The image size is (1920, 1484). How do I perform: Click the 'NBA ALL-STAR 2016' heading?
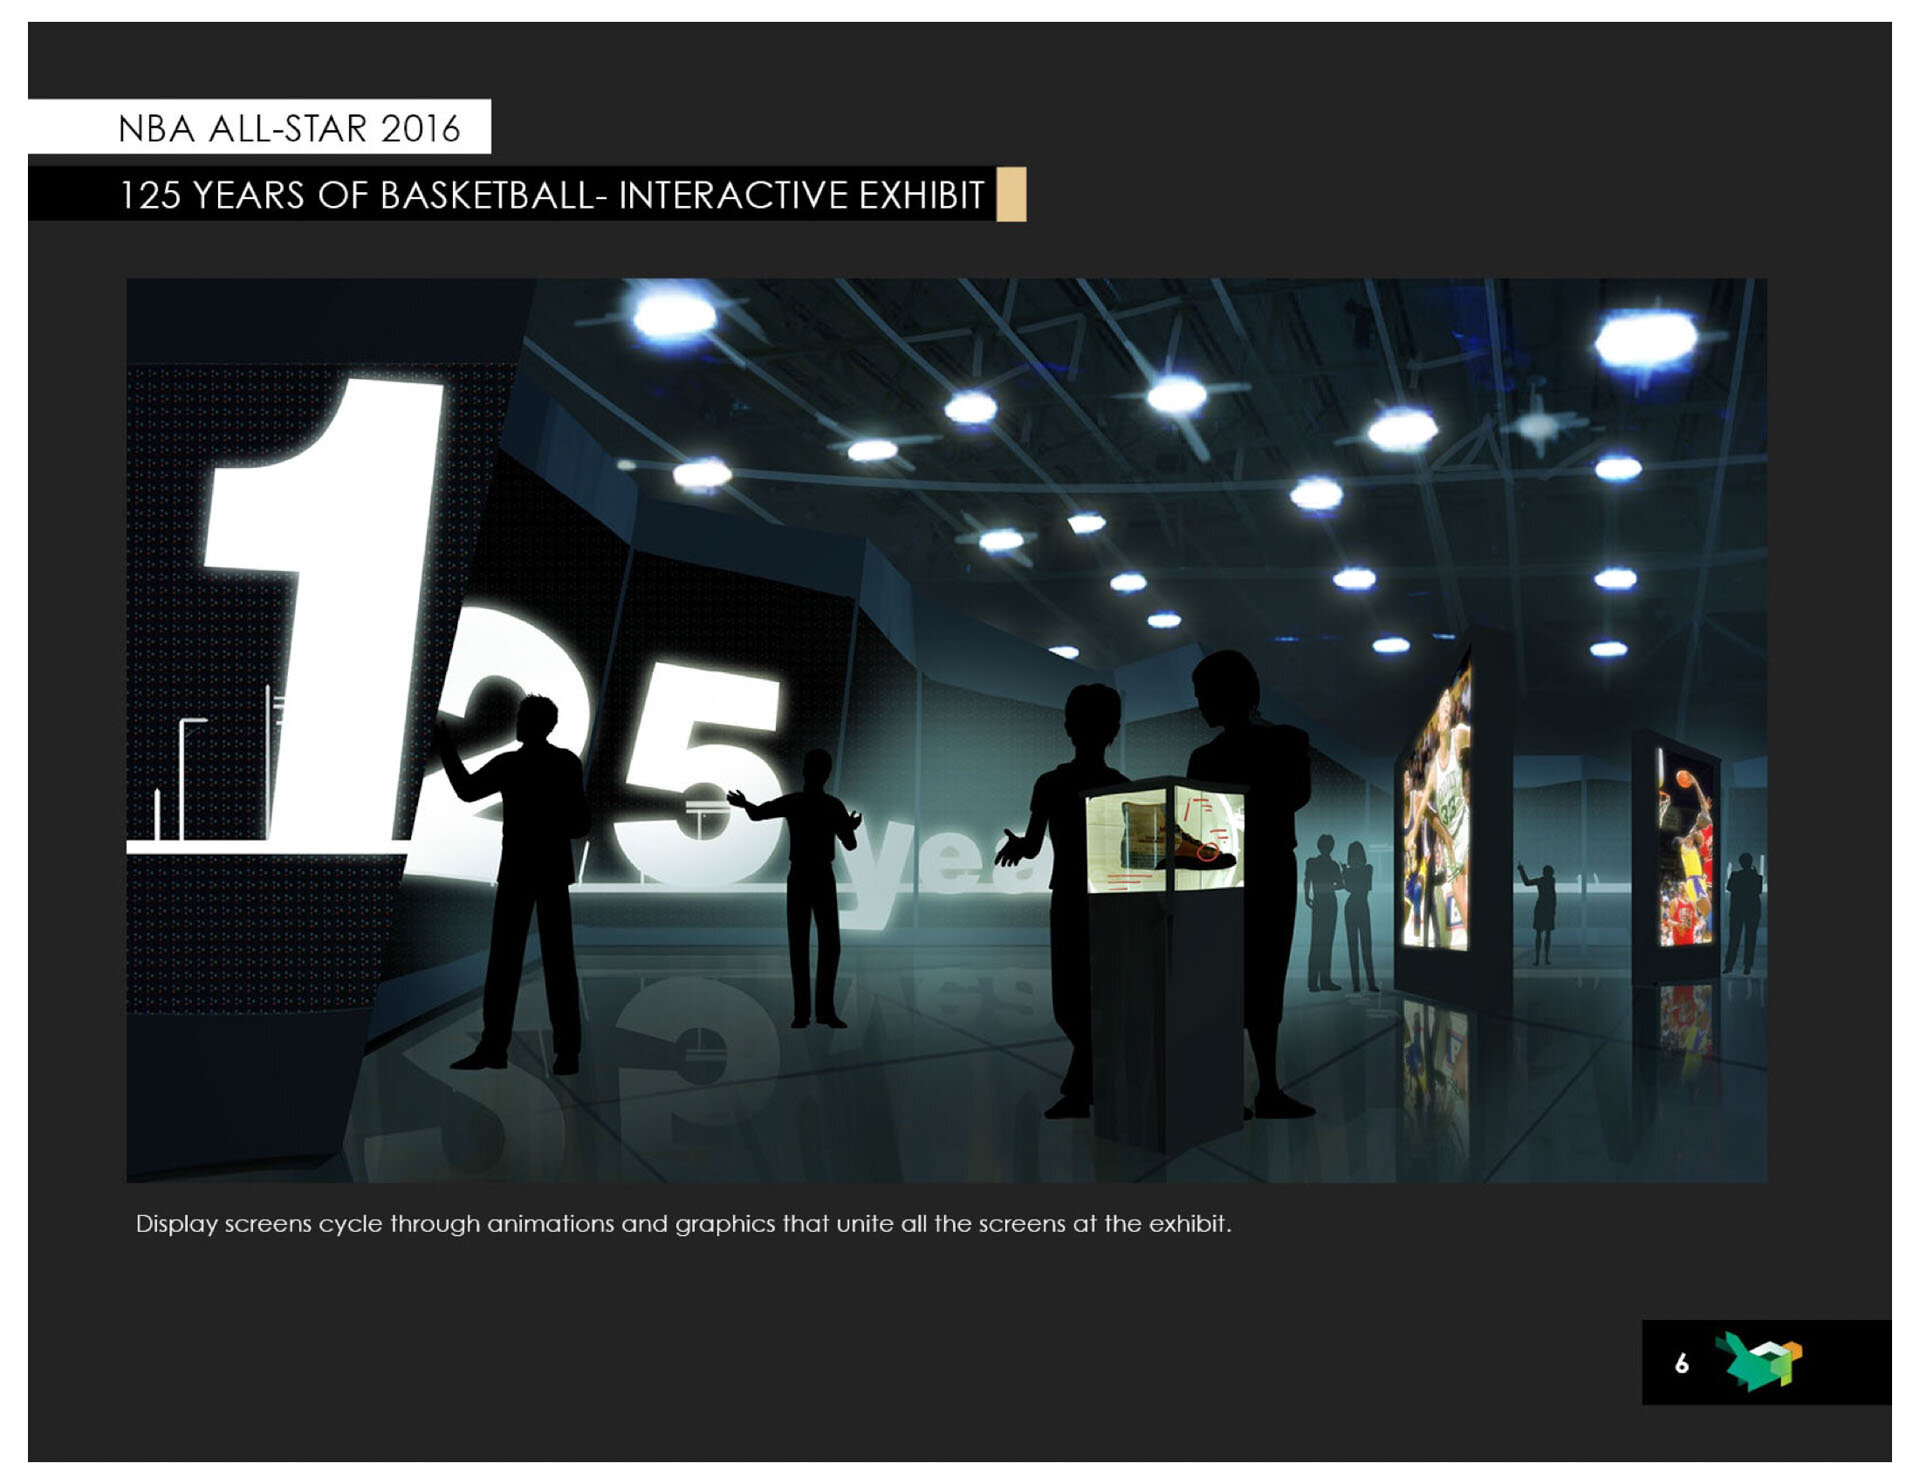pyautogui.click(x=289, y=128)
